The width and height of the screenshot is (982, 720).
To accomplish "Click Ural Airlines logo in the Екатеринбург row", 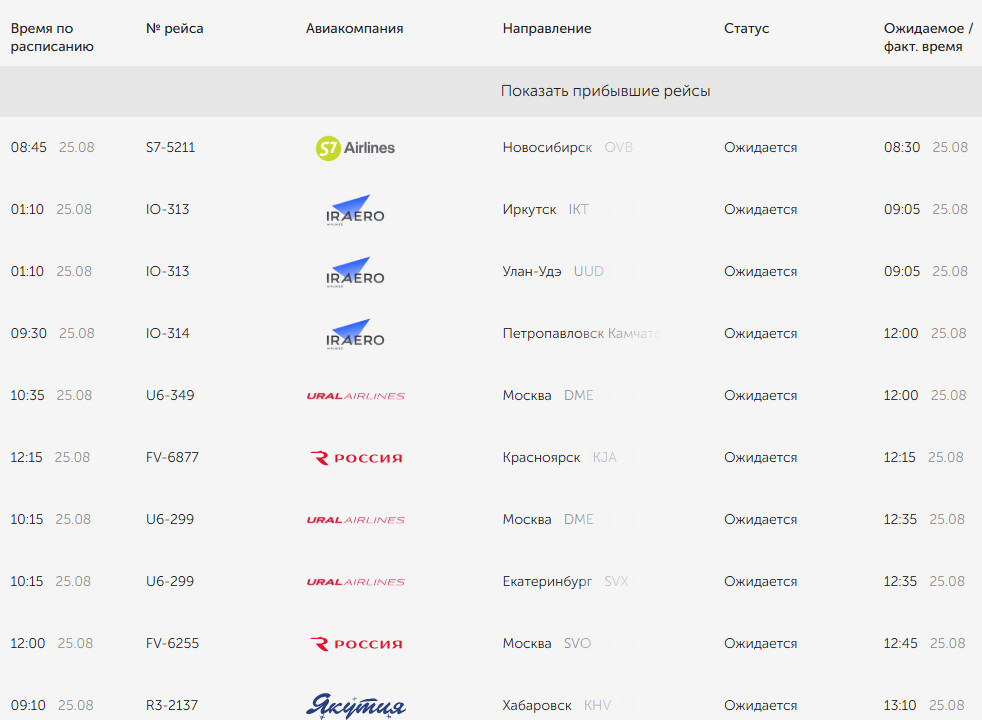I will 355,582.
